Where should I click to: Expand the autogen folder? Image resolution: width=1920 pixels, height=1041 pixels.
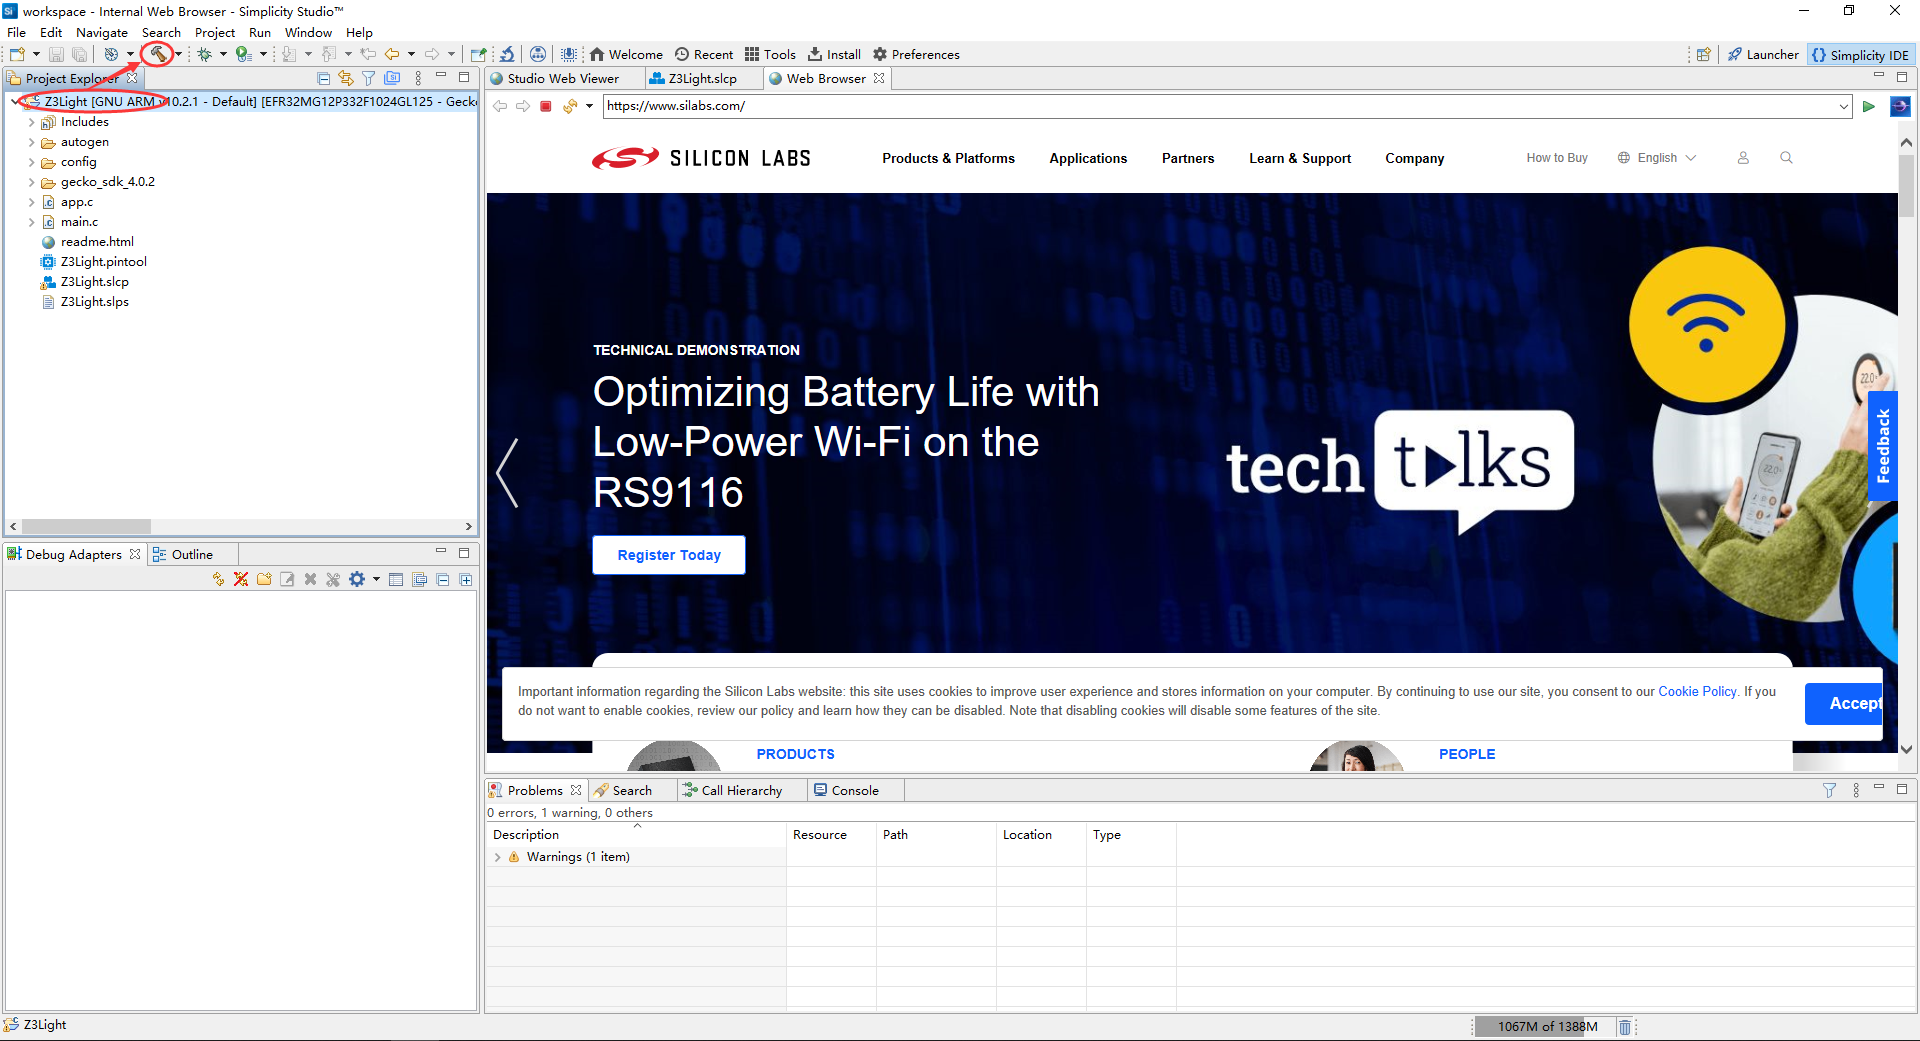coord(31,143)
